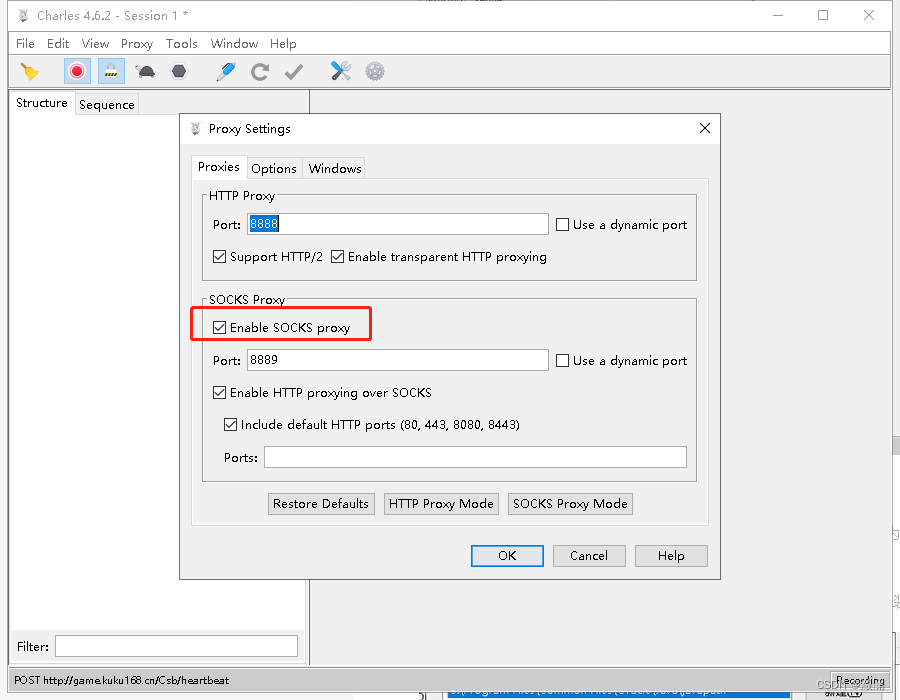This screenshot has width=900, height=700.
Task: Open the Tools wrench icon
Action: (x=340, y=71)
